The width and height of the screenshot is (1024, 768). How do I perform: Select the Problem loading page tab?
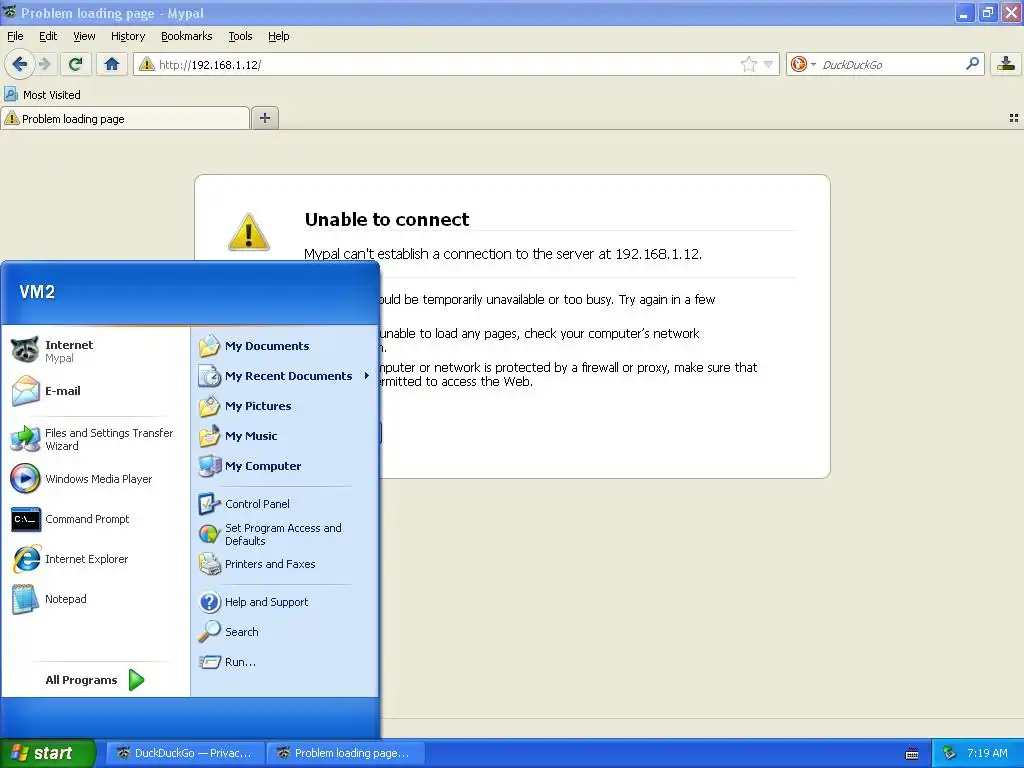(x=125, y=118)
